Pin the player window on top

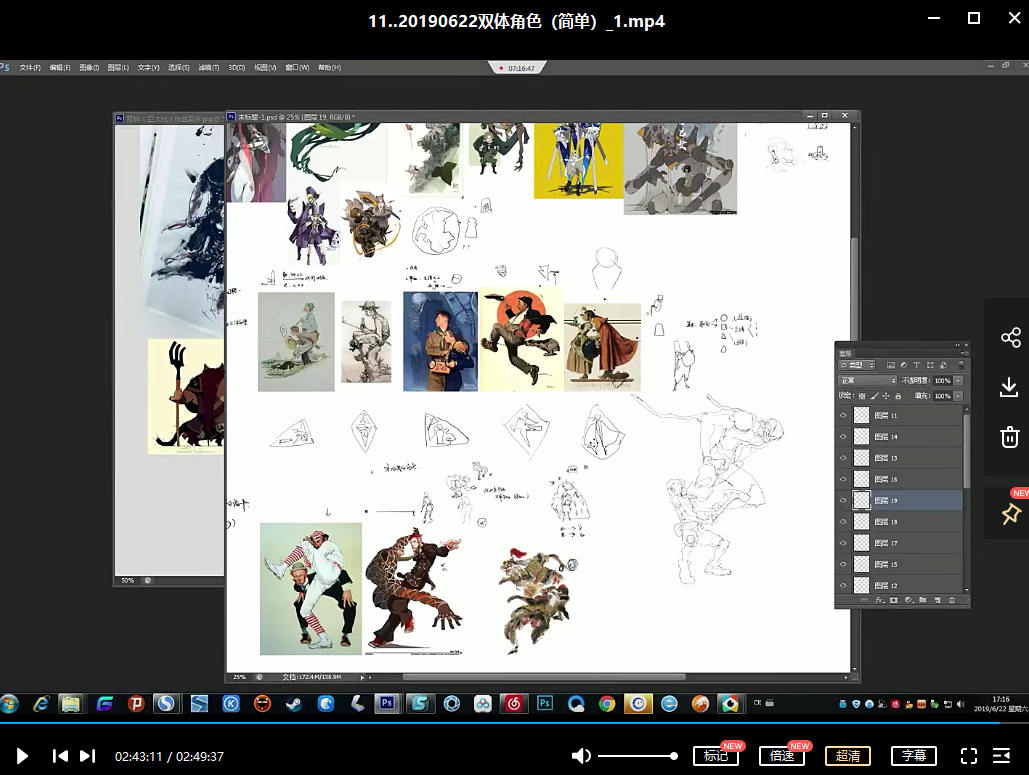click(1010, 514)
